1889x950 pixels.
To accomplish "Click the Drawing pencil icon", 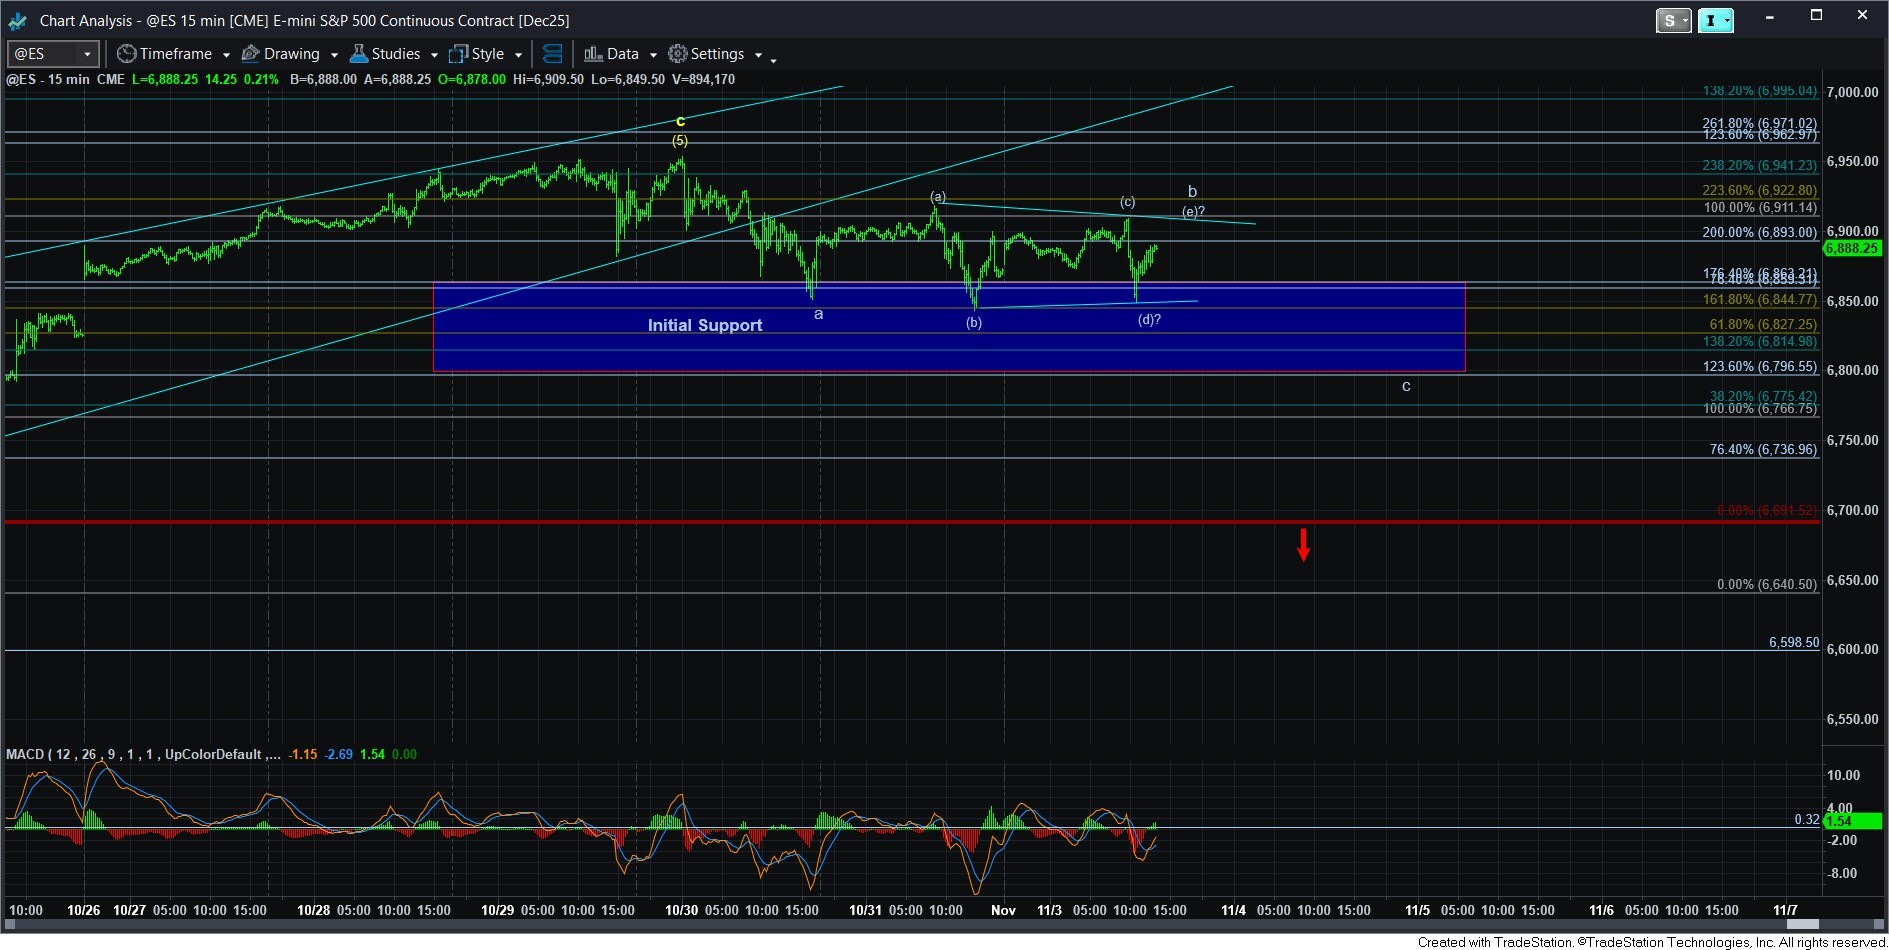I will 251,54.
